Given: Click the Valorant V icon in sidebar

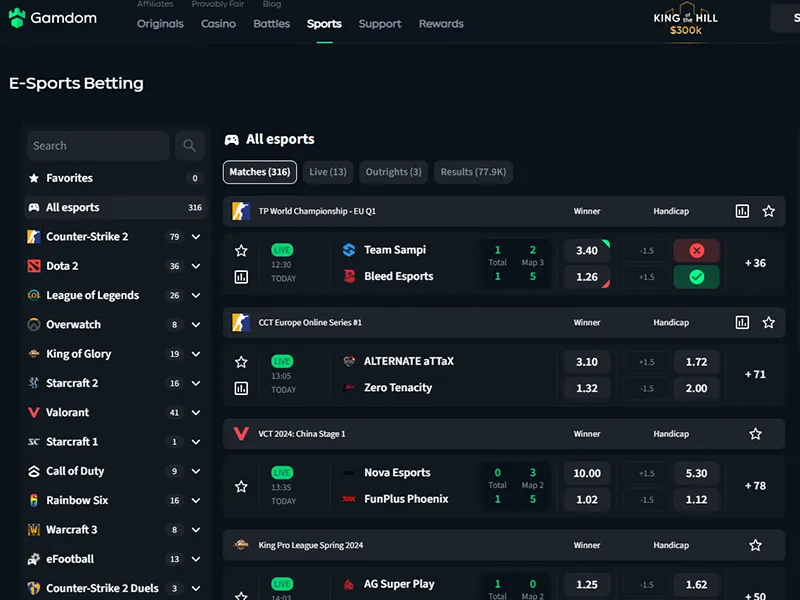Looking at the screenshot, I should [34, 412].
